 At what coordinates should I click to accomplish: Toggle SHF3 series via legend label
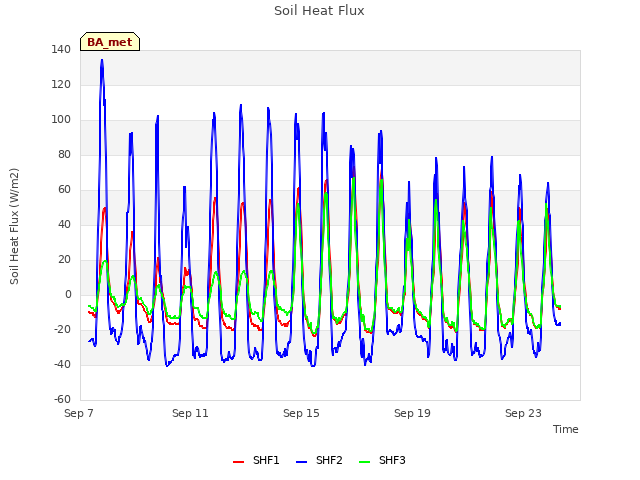[x=392, y=460]
